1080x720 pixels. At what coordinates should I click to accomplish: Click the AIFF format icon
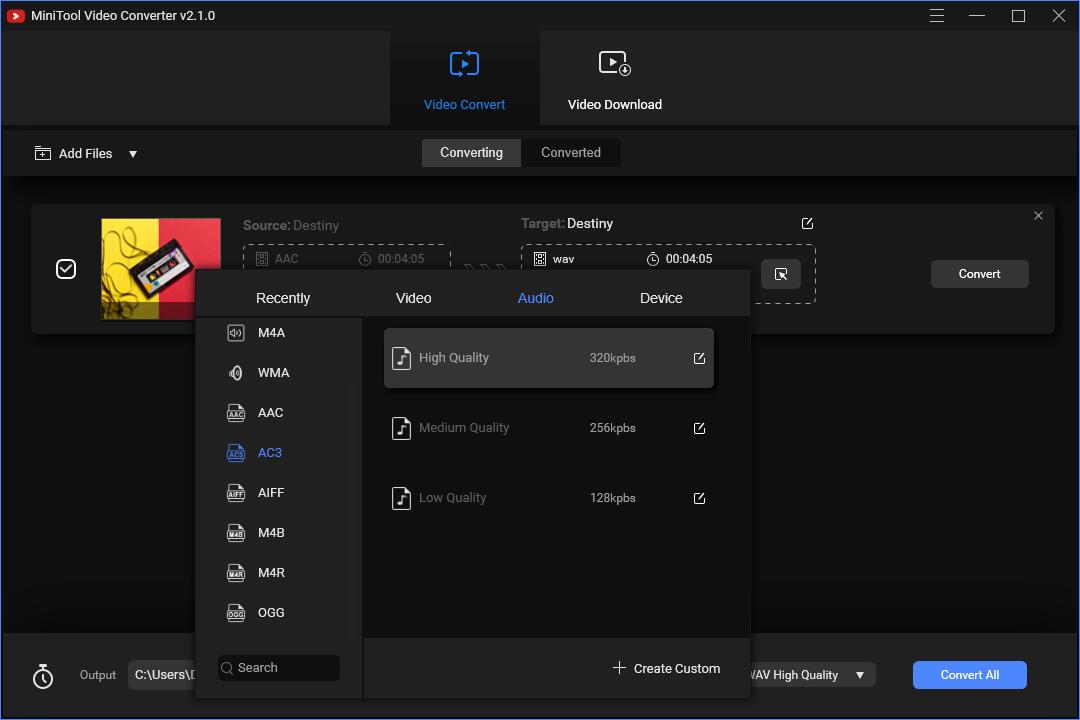tap(236, 493)
